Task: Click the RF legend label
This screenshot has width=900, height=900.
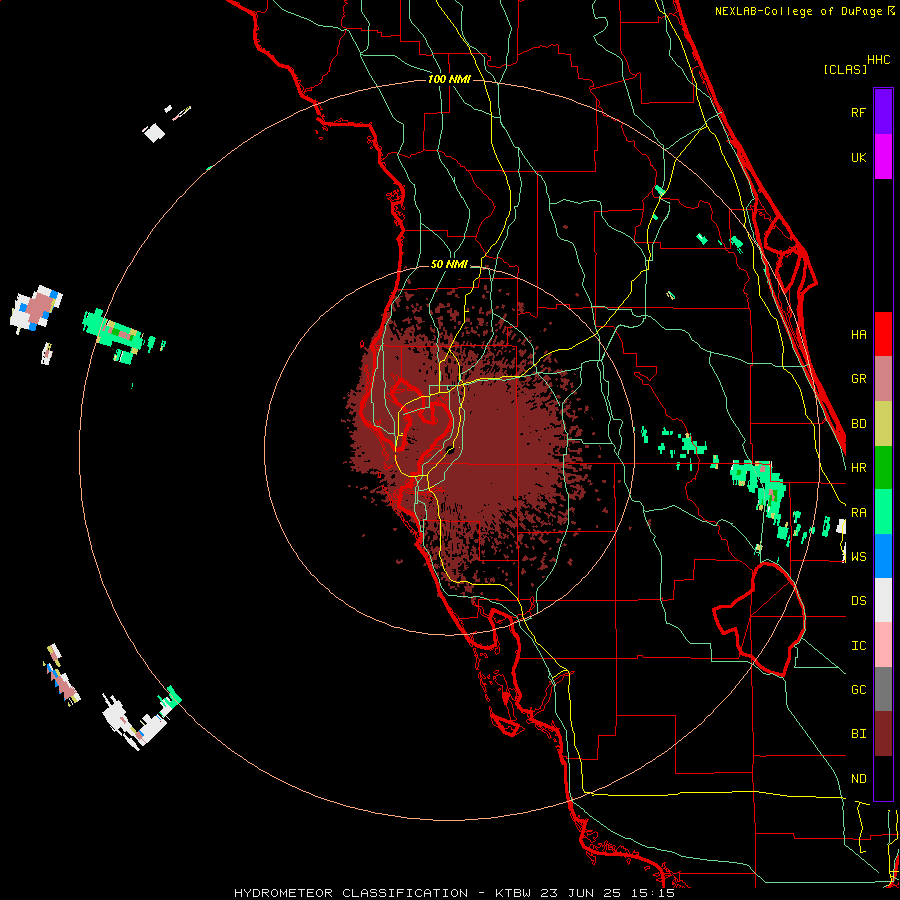Action: [859, 112]
